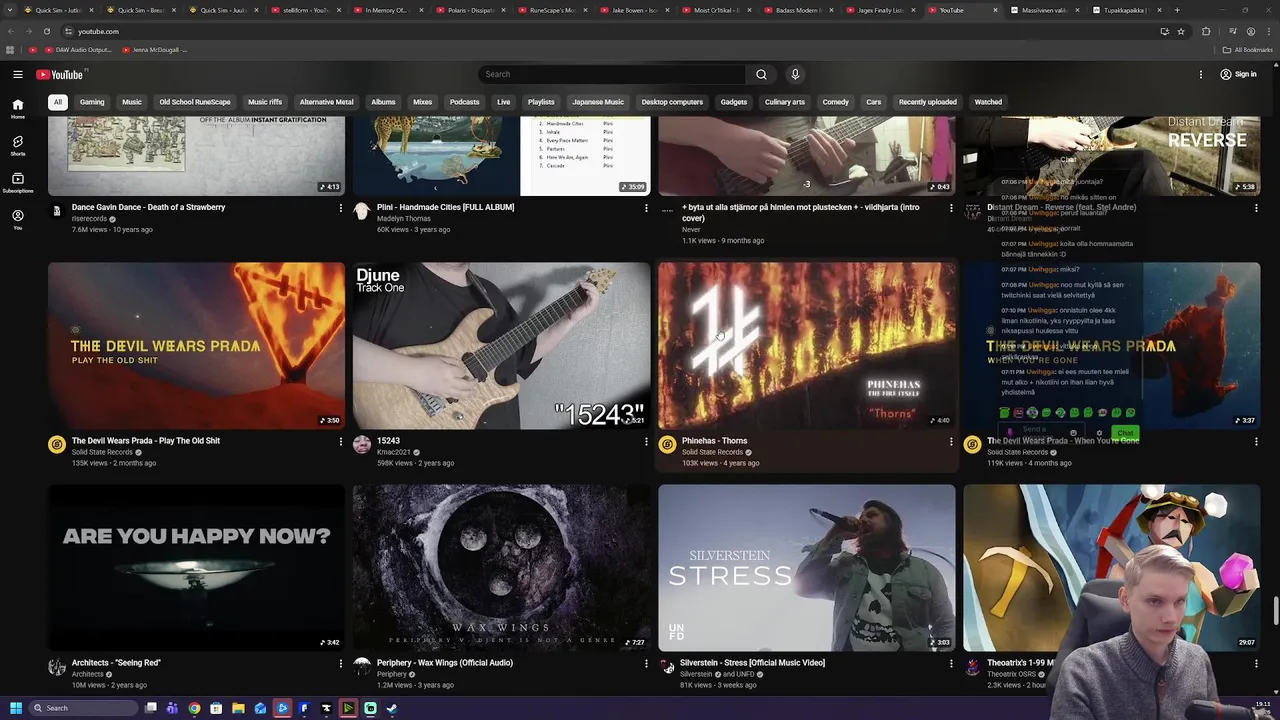Select the Recently uploaded chip
Screen dimensions: 1280x720
click(x=928, y=102)
